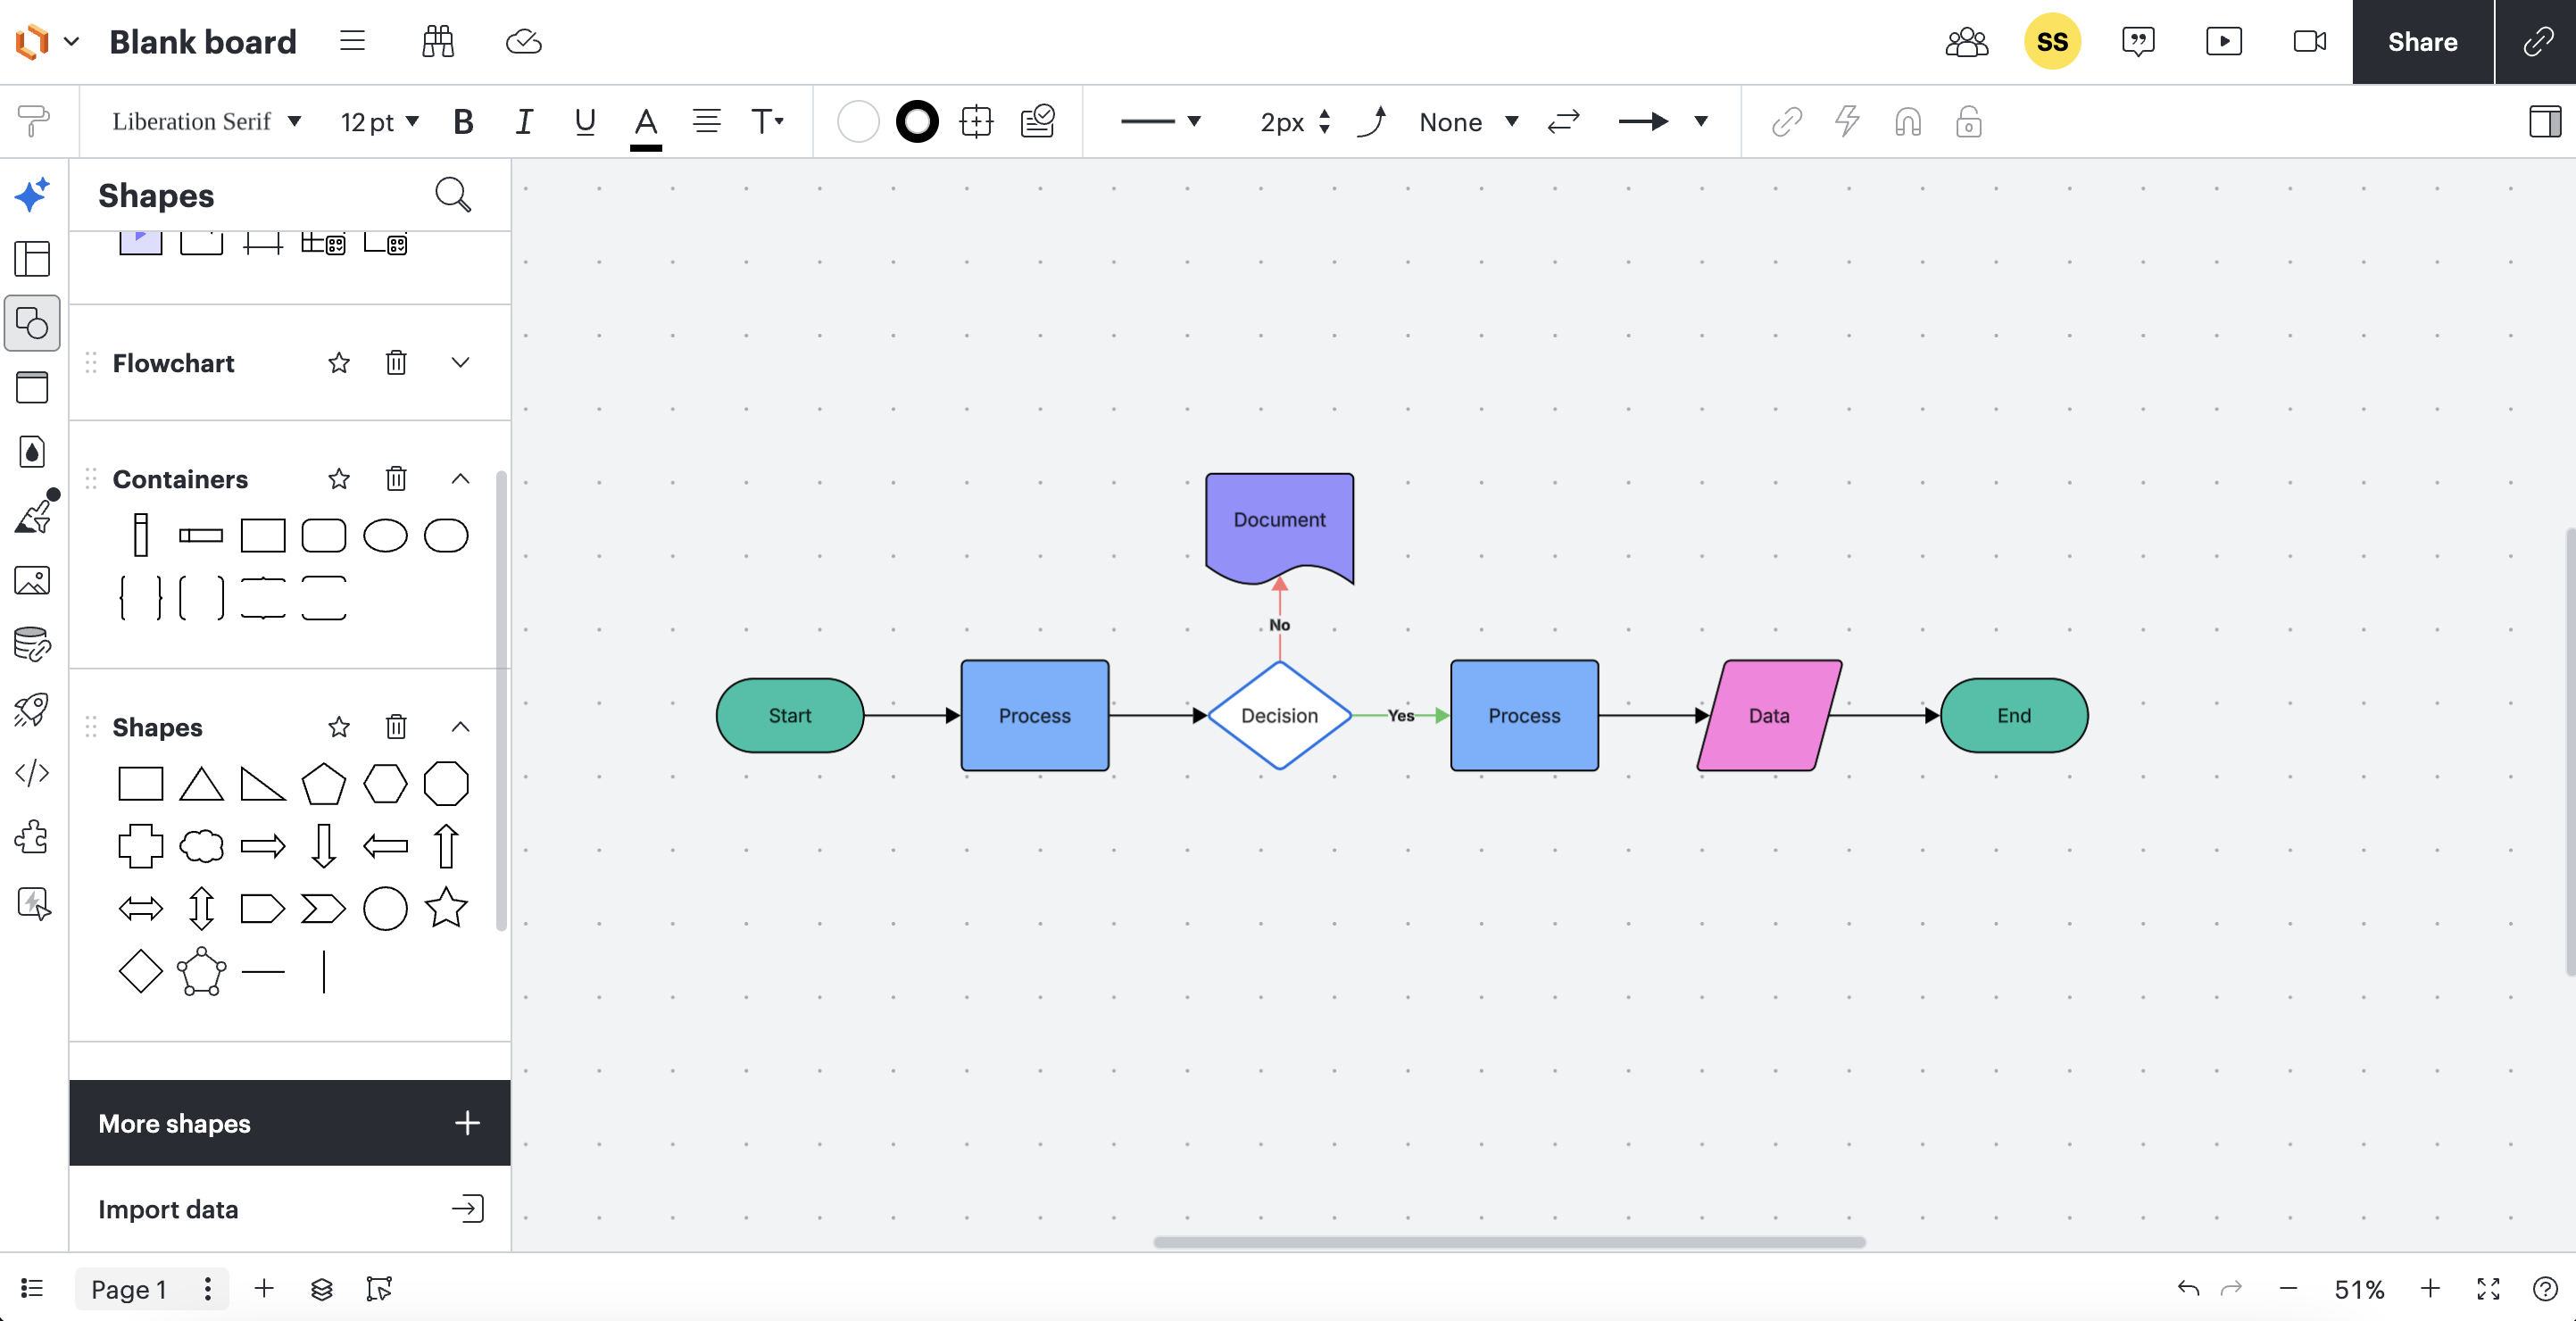Viewport: 2576px width, 1321px height.
Task: Expand the Flowchart shape library
Action: (460, 362)
